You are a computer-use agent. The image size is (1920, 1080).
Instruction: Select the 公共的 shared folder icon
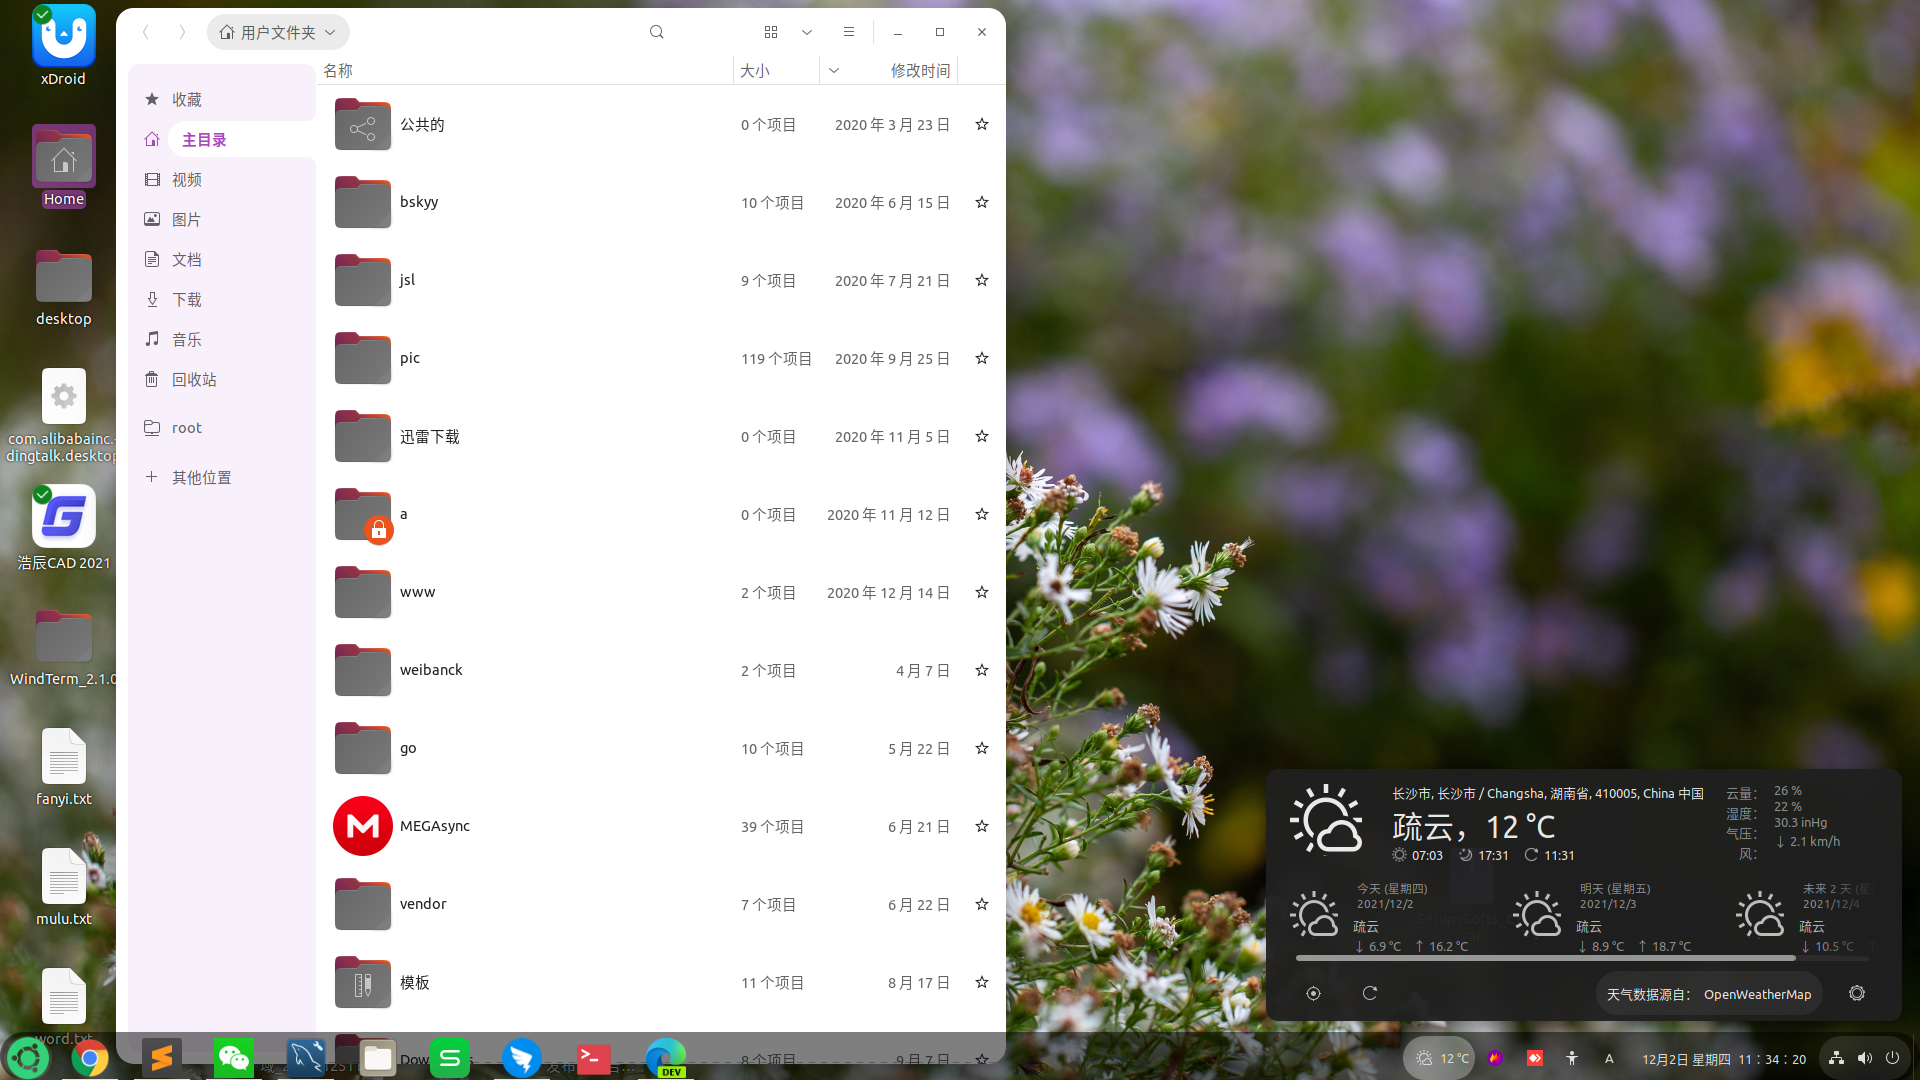tap(362, 125)
